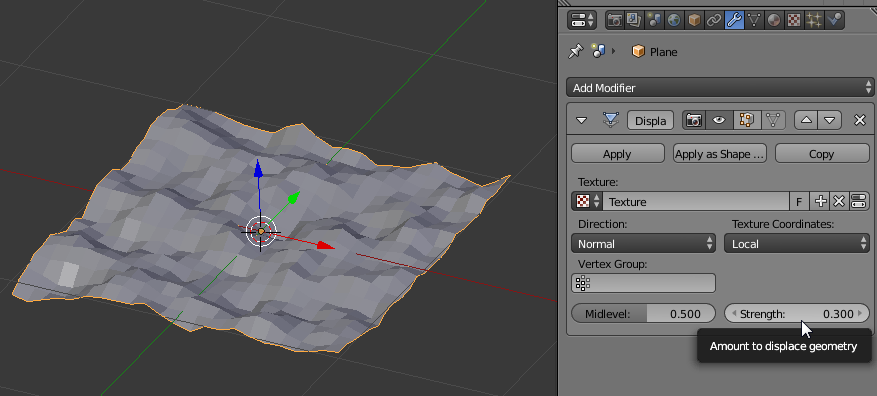Click the Texture name field
The width and height of the screenshot is (877, 396).
pyautogui.click(x=696, y=201)
